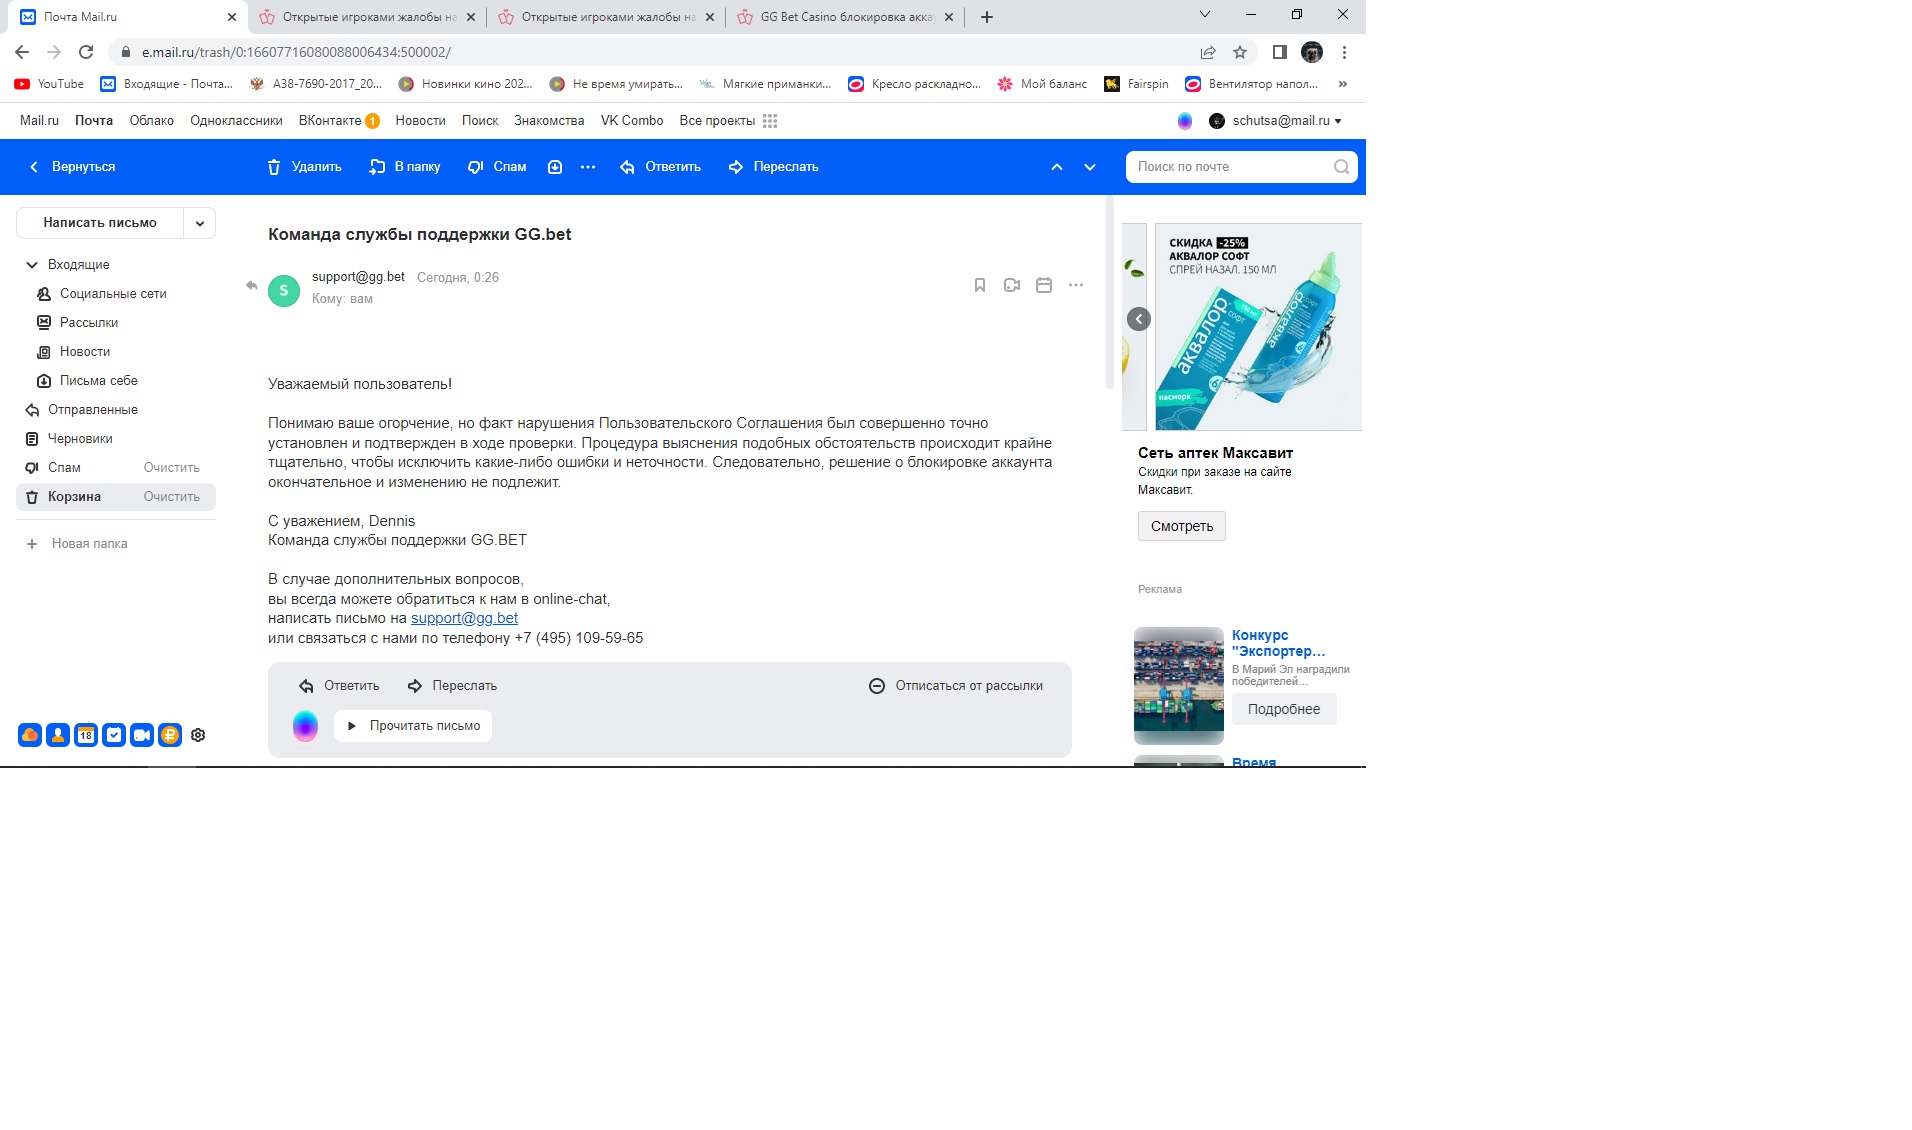Move the letter with В папку
The image size is (1912, 1130).
point(404,167)
